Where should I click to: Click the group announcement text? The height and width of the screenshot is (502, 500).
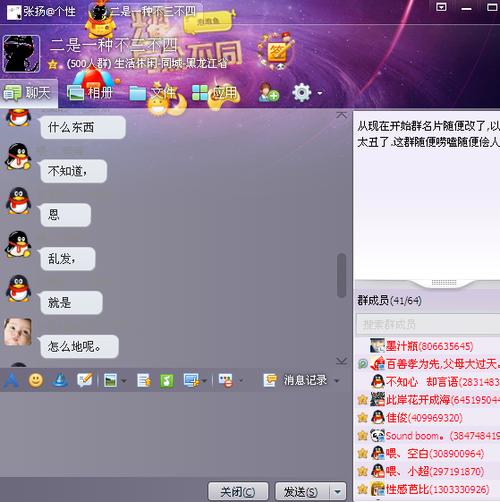[x=428, y=134]
